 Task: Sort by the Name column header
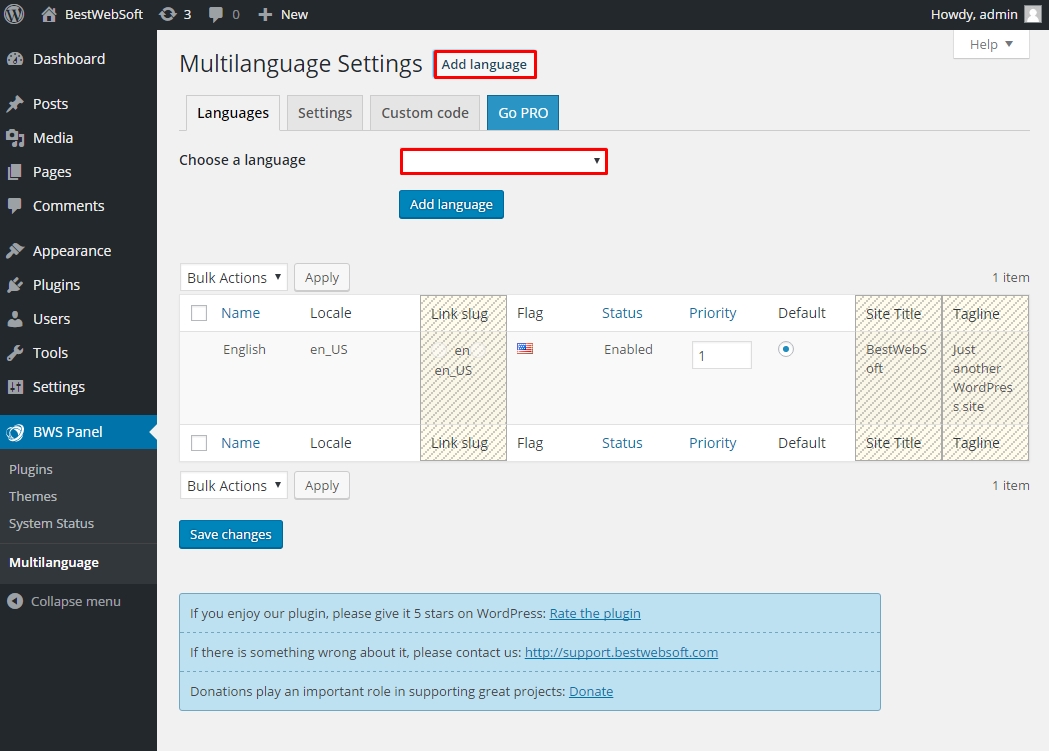240,313
